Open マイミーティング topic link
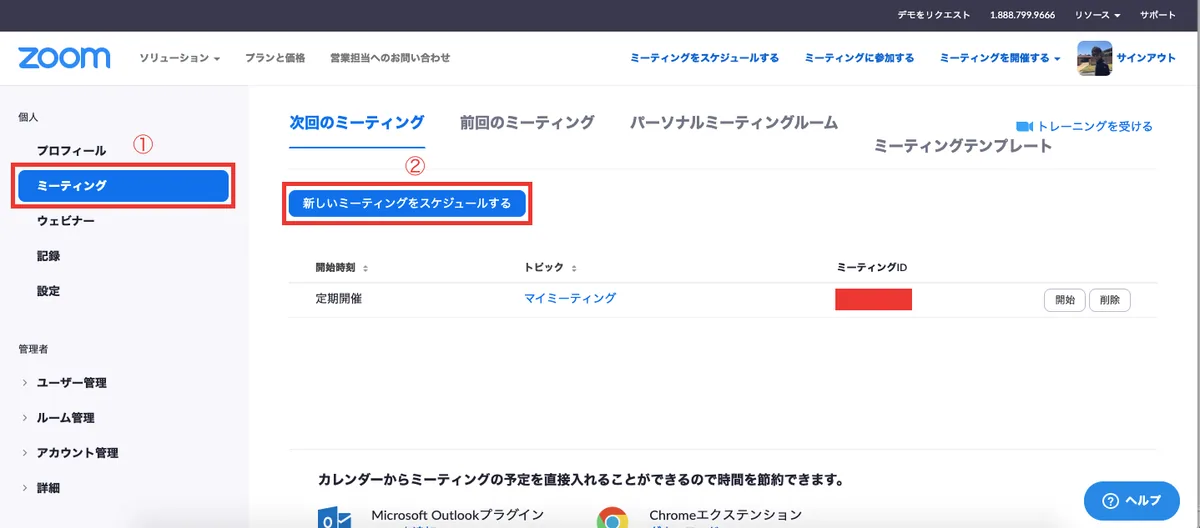1200x528 pixels. [x=570, y=298]
